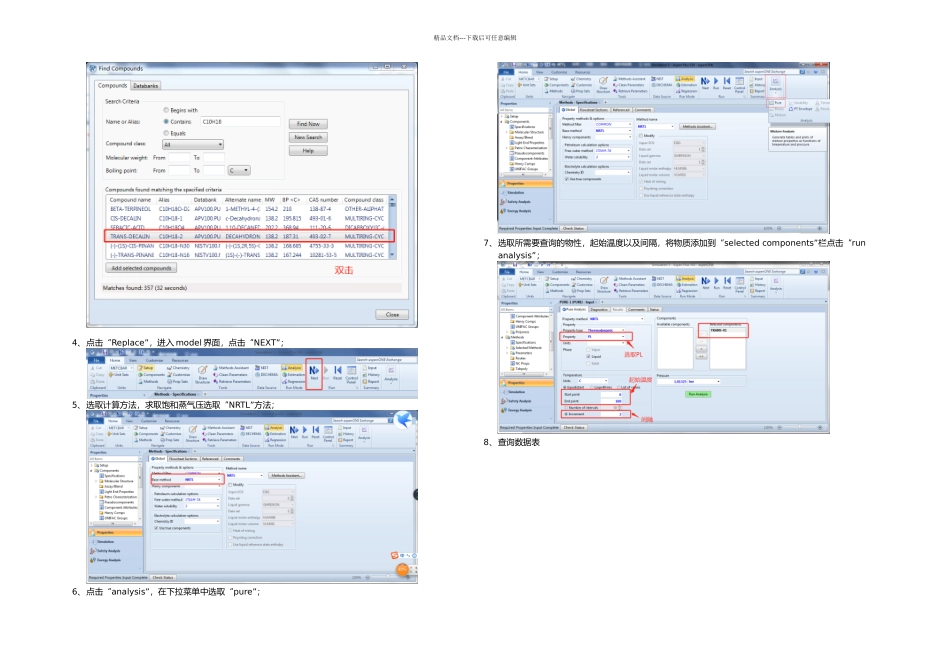Open Properties environment in Pure Analysis window

point(525,383)
